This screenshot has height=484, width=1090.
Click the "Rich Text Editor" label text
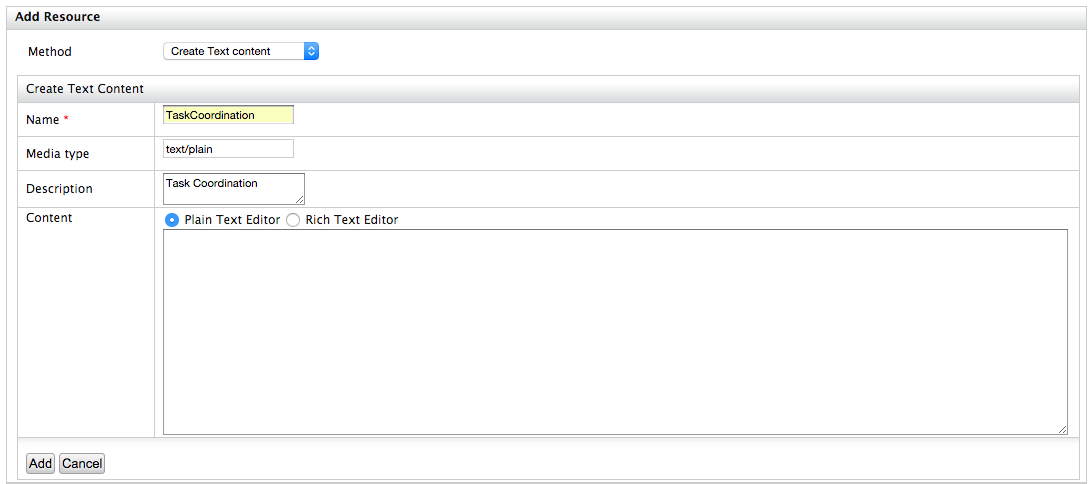pyautogui.click(x=352, y=220)
